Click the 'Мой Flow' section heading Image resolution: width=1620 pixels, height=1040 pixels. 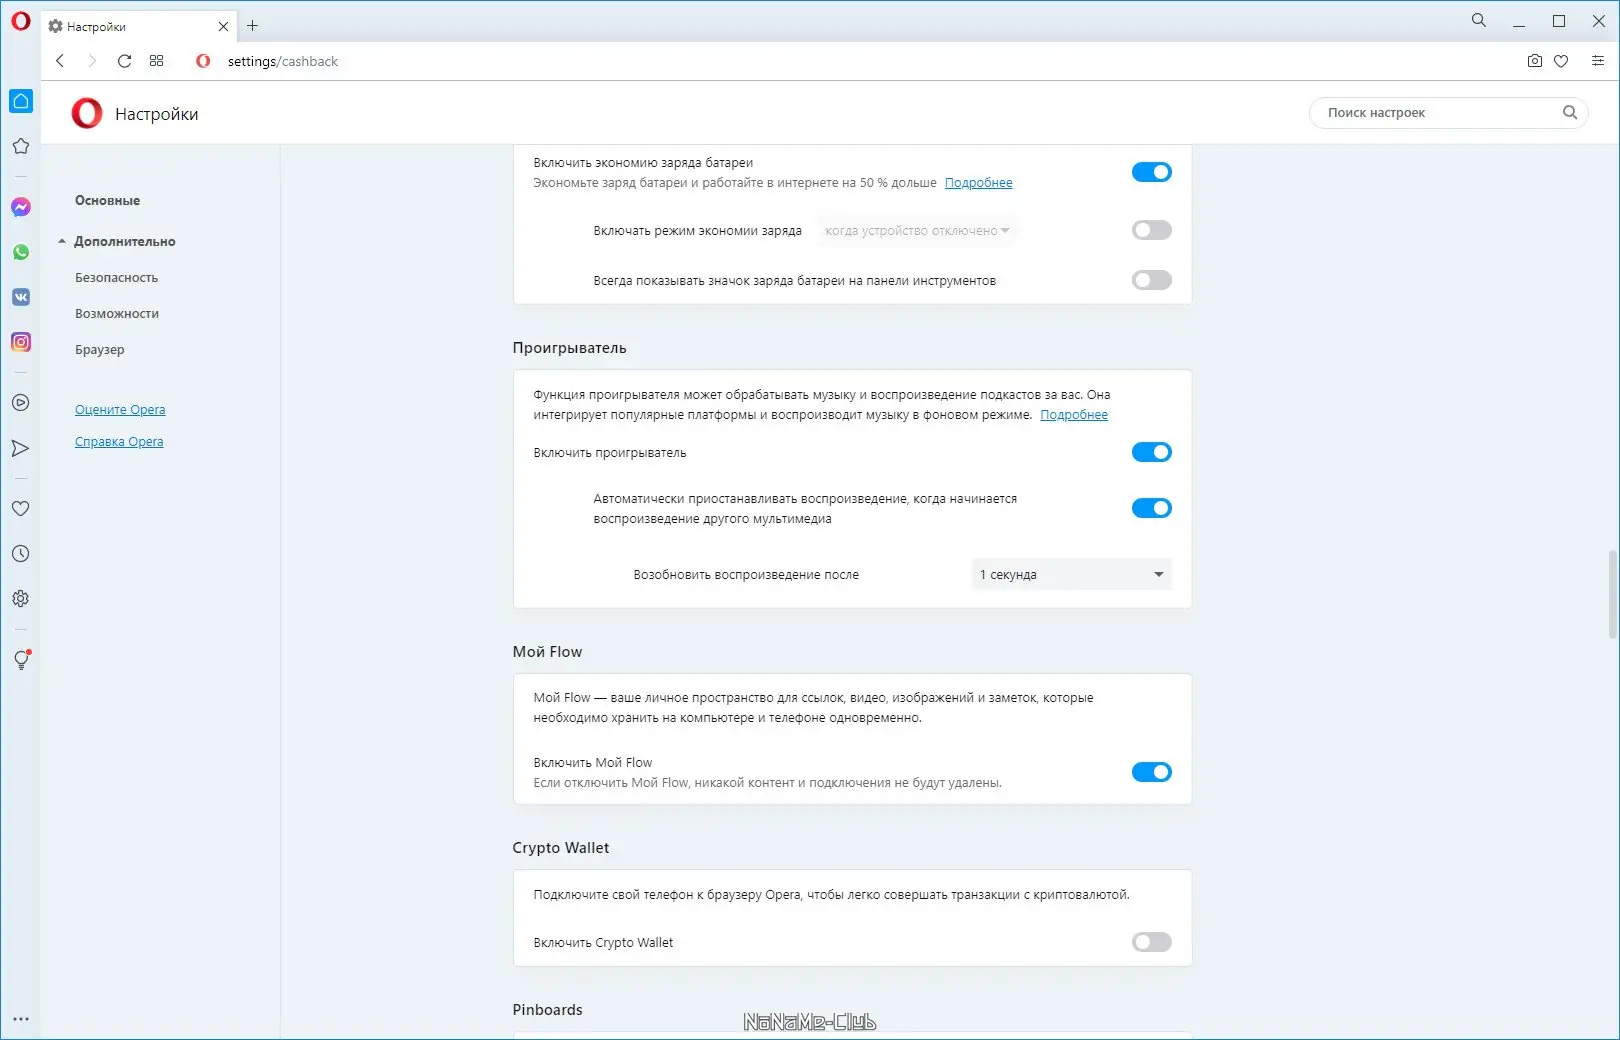(x=547, y=652)
